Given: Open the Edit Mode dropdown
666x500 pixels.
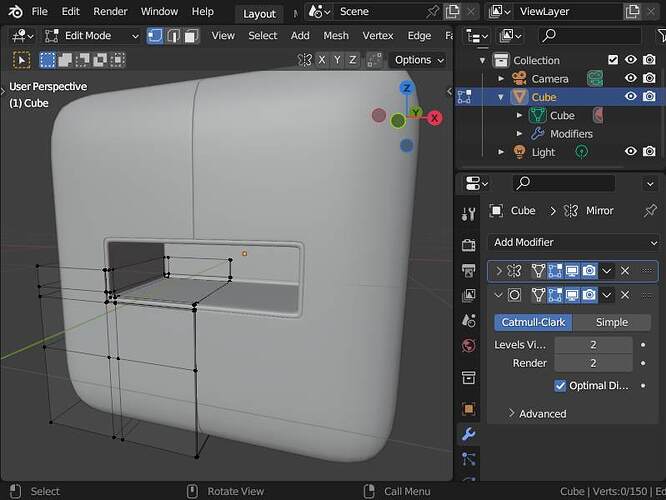Looking at the screenshot, I should [92, 36].
